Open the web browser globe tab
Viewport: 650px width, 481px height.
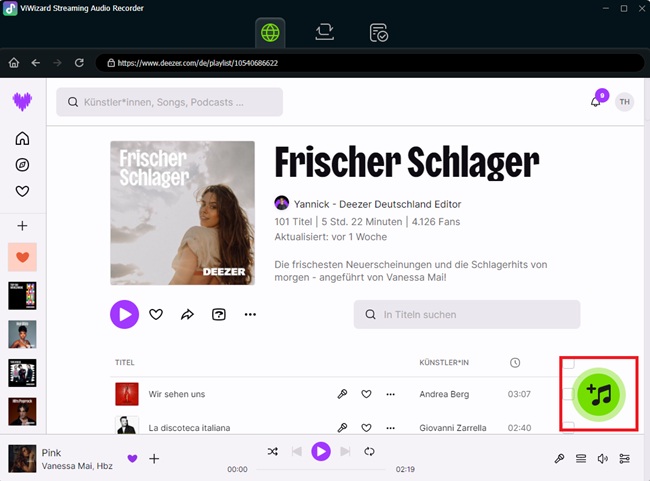[x=270, y=32]
